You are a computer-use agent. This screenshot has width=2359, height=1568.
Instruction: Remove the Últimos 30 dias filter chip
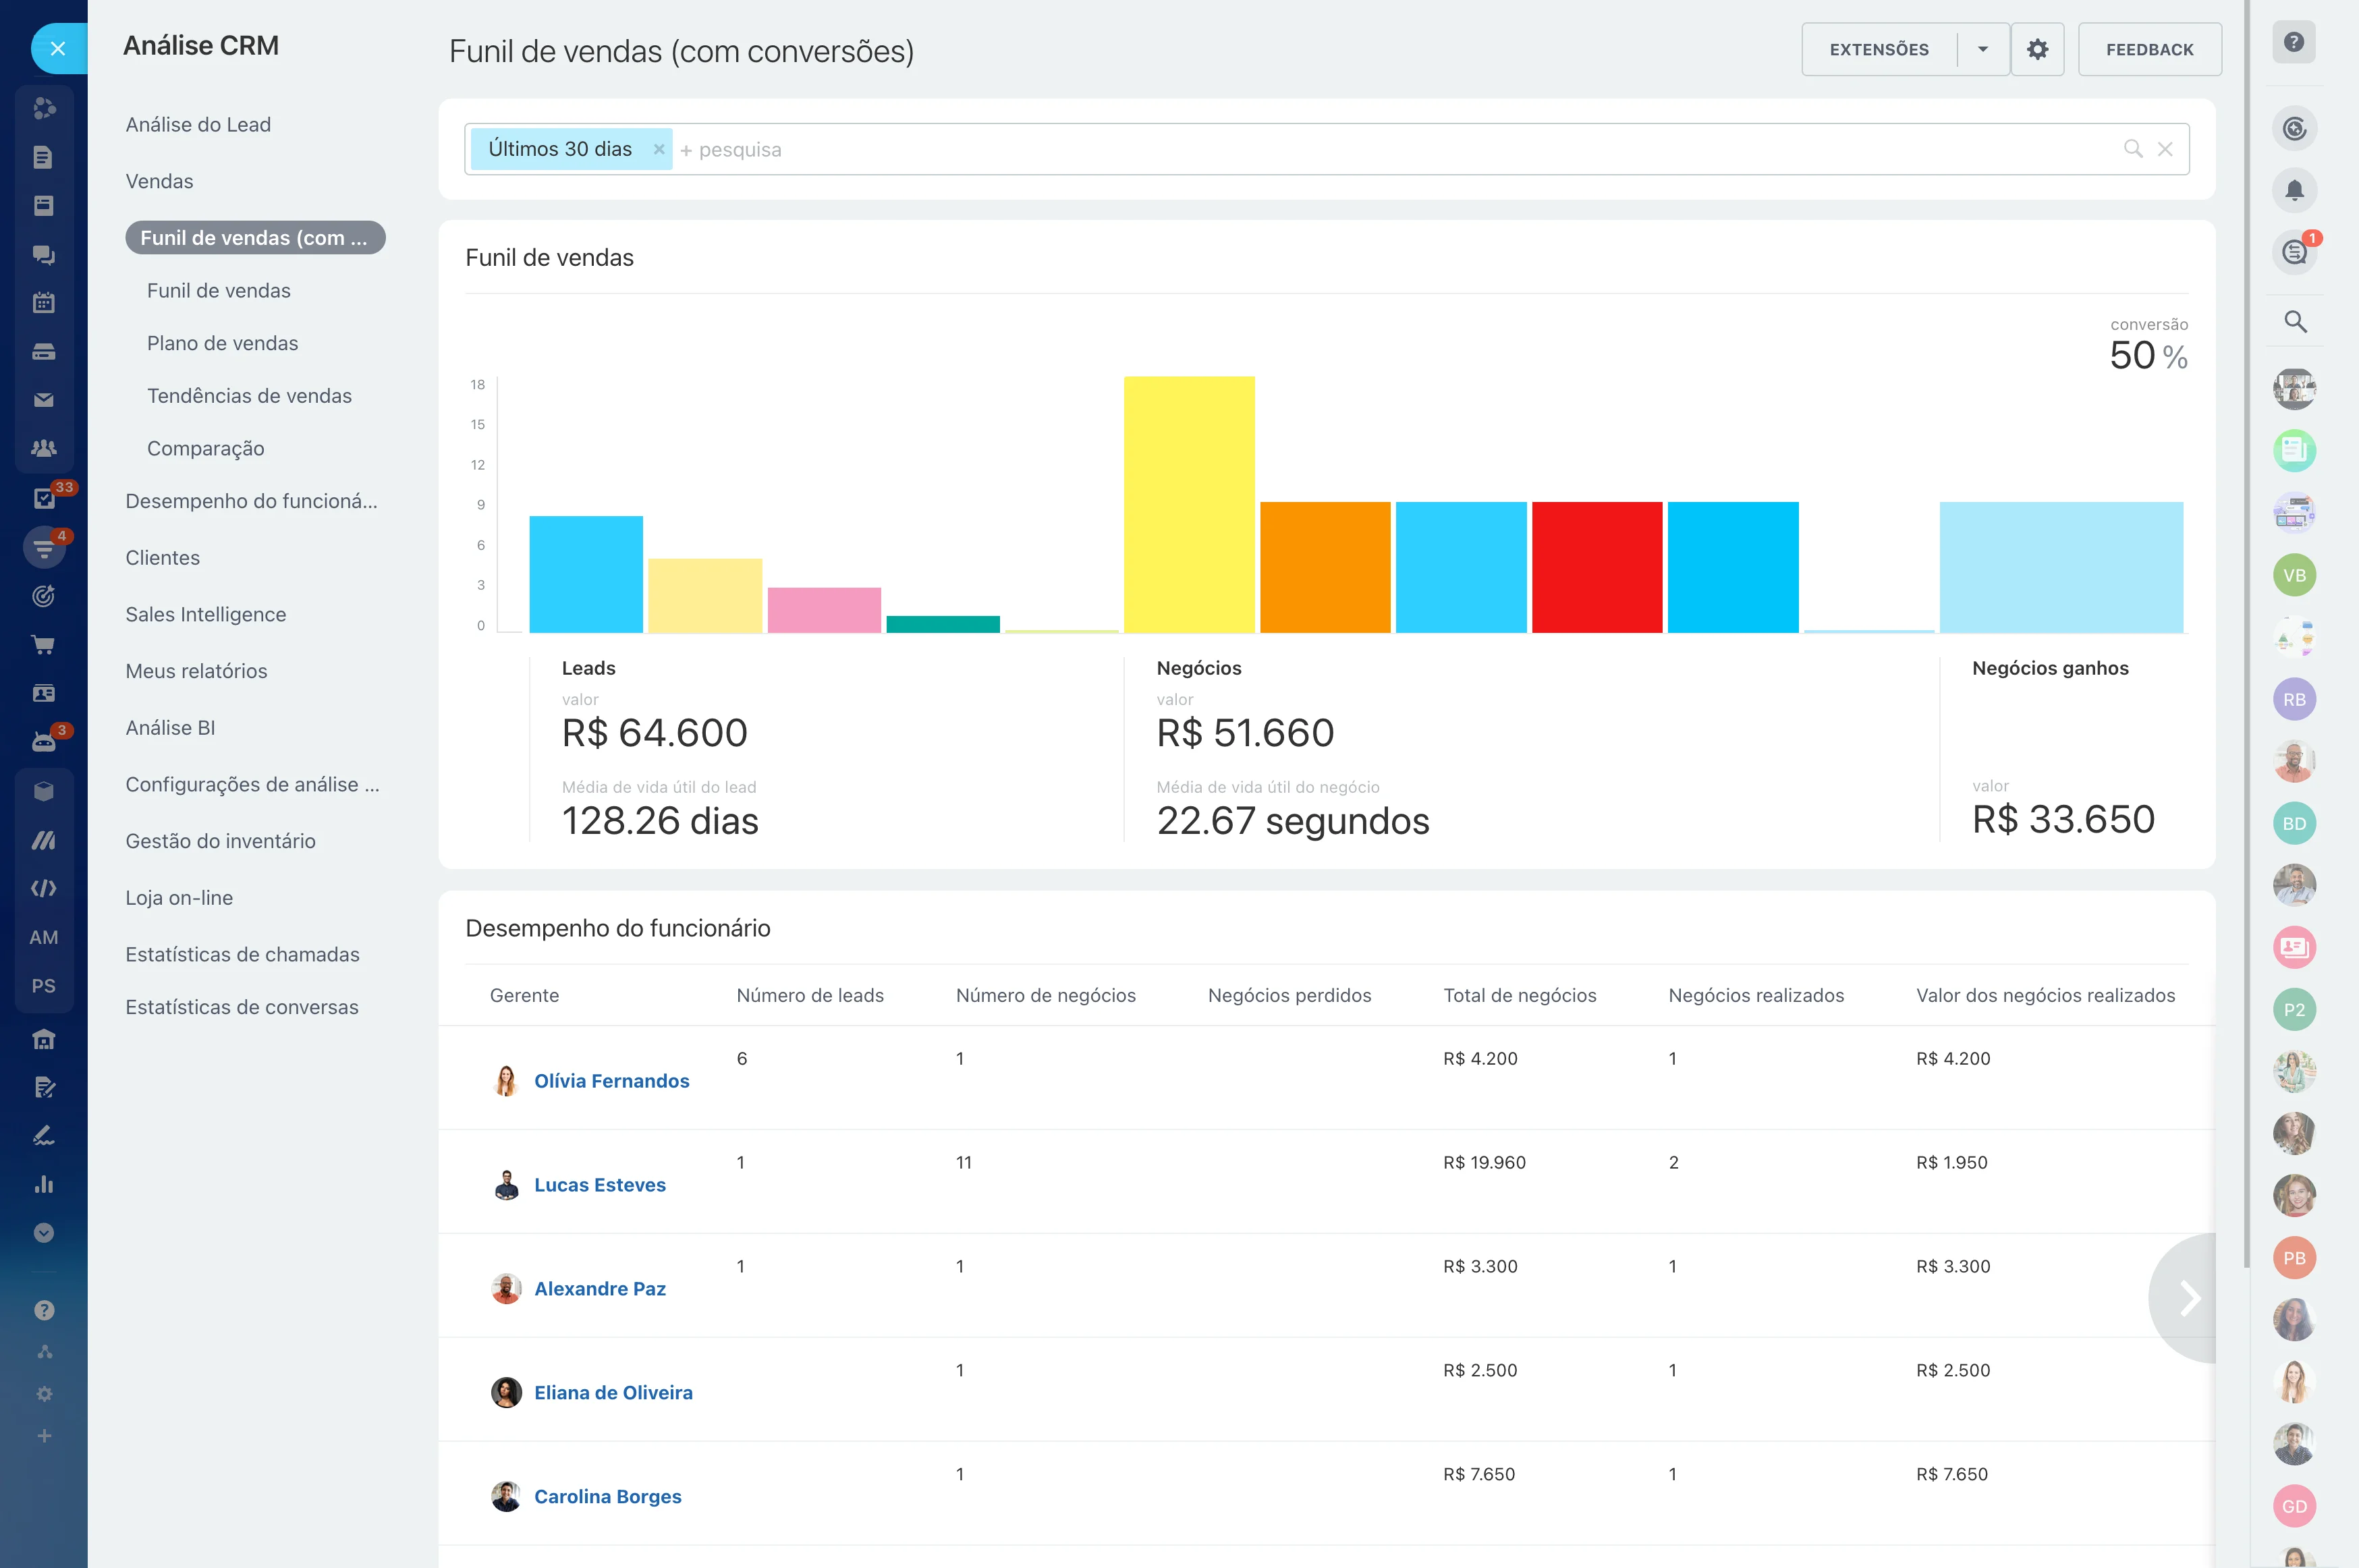tap(658, 149)
